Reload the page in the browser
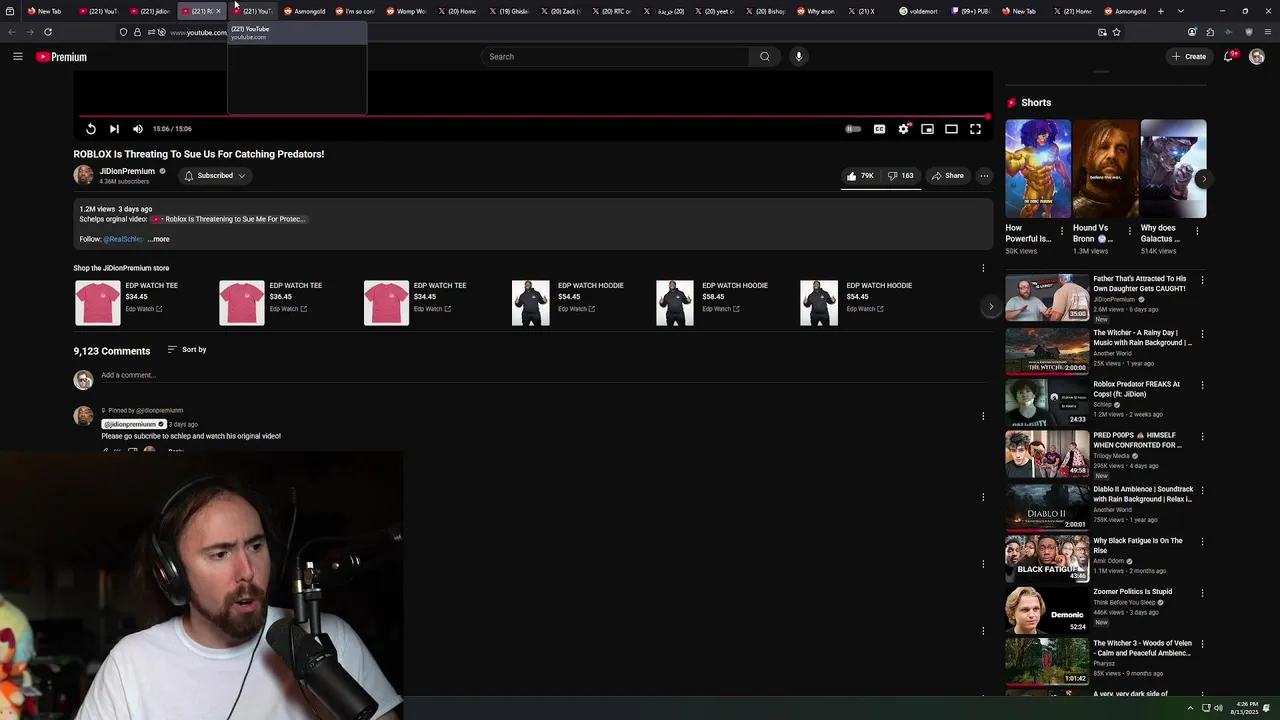 pyautogui.click(x=48, y=32)
